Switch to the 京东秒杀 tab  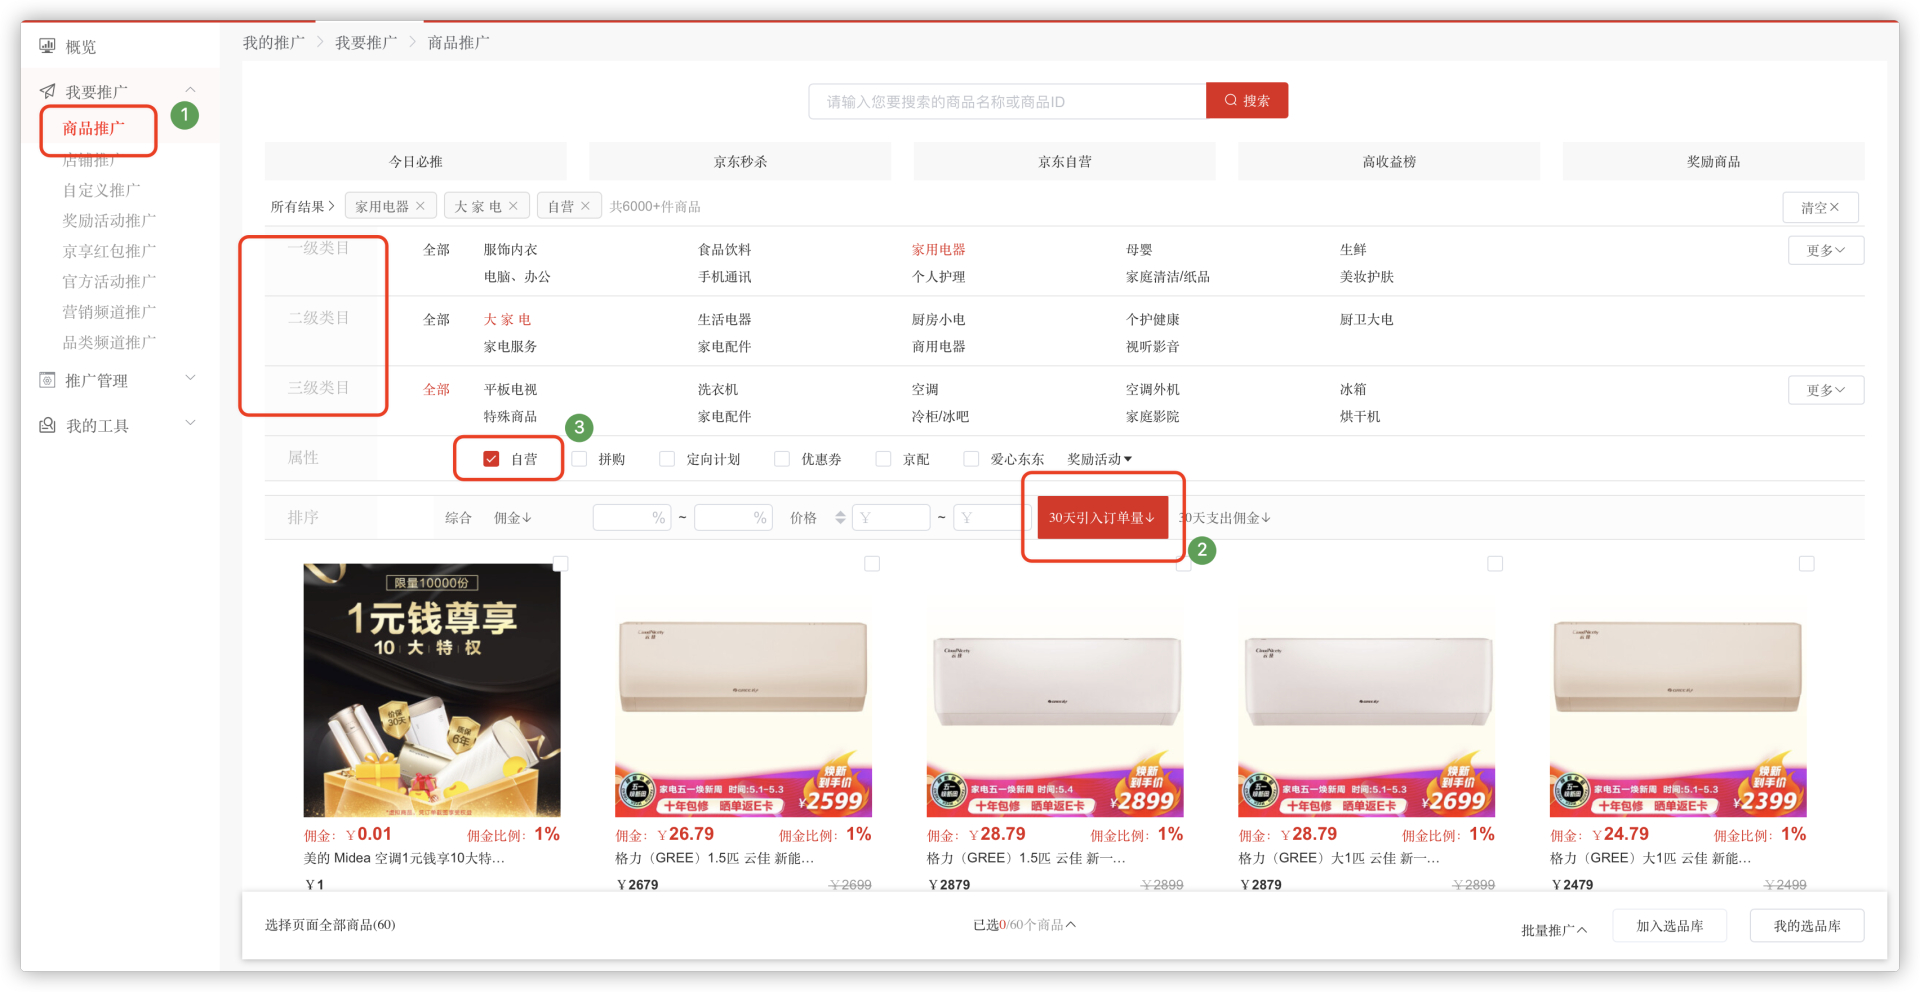tap(740, 161)
